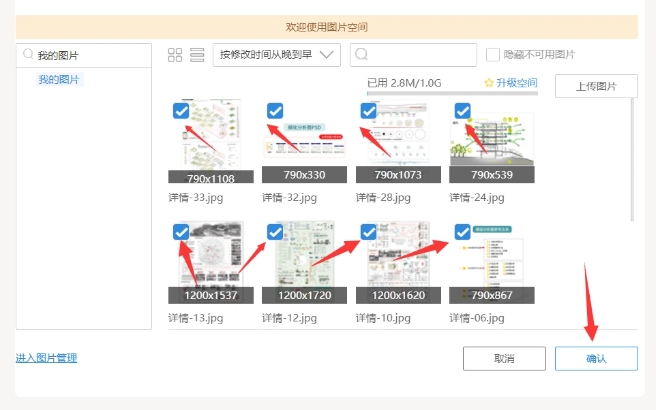Image resolution: width=656 pixels, height=410 pixels.
Task: Open 进入图片管理 link
Action: (x=46, y=358)
